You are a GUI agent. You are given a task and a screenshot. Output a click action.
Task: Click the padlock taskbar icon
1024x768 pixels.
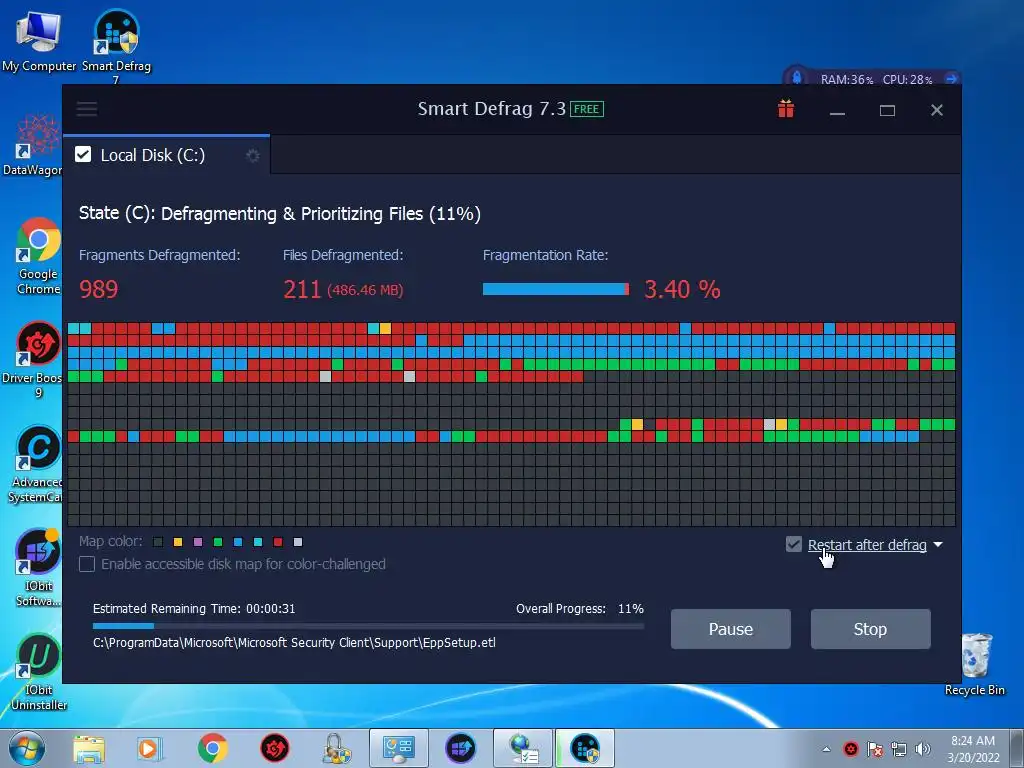click(336, 748)
